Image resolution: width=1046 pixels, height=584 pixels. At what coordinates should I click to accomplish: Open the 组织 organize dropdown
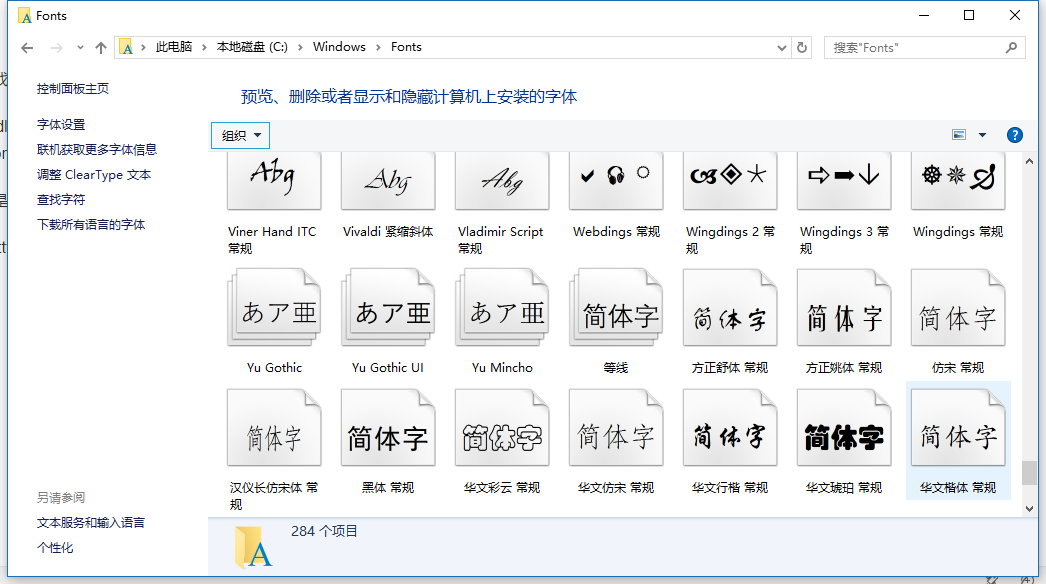click(240, 135)
